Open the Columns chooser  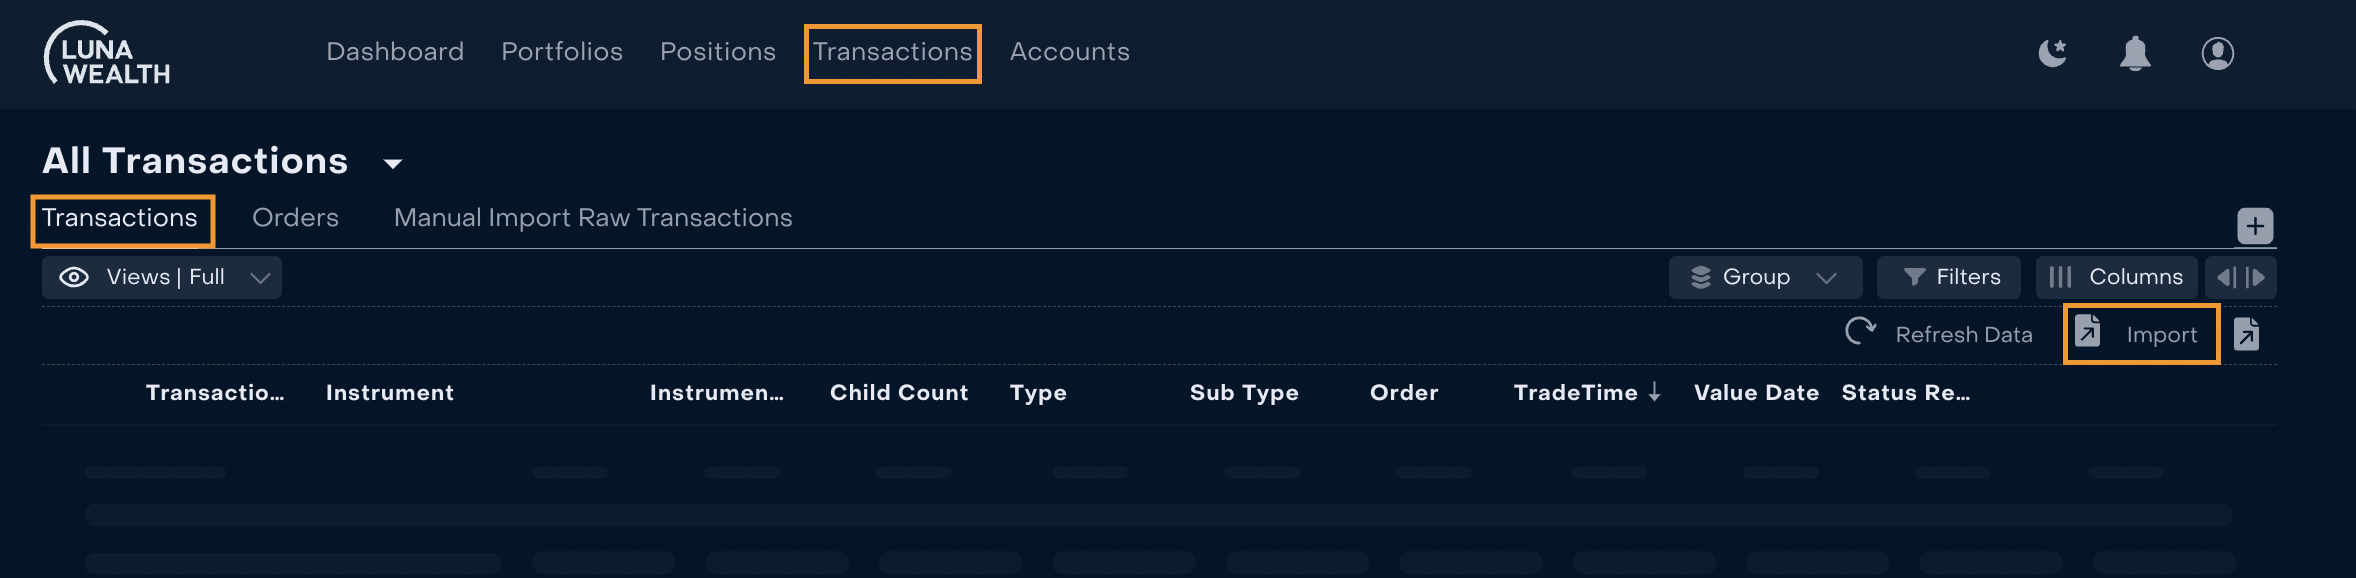coord(2116,277)
